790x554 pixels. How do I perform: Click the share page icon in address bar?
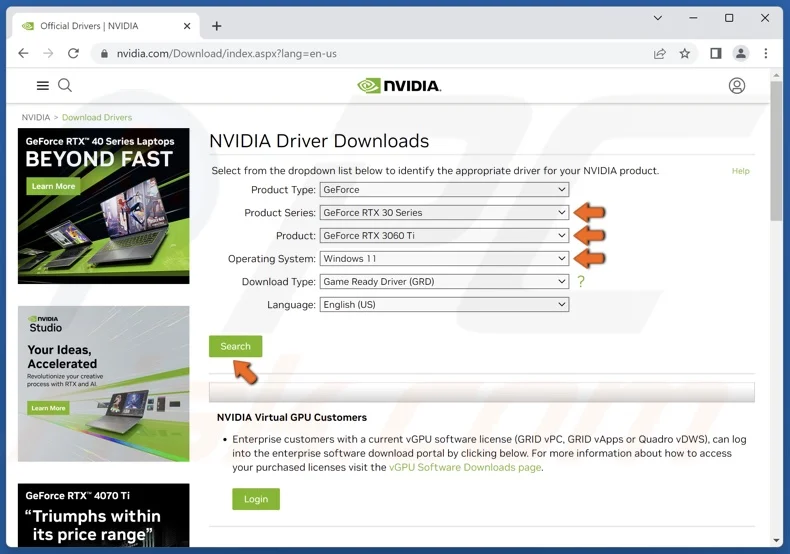point(660,53)
